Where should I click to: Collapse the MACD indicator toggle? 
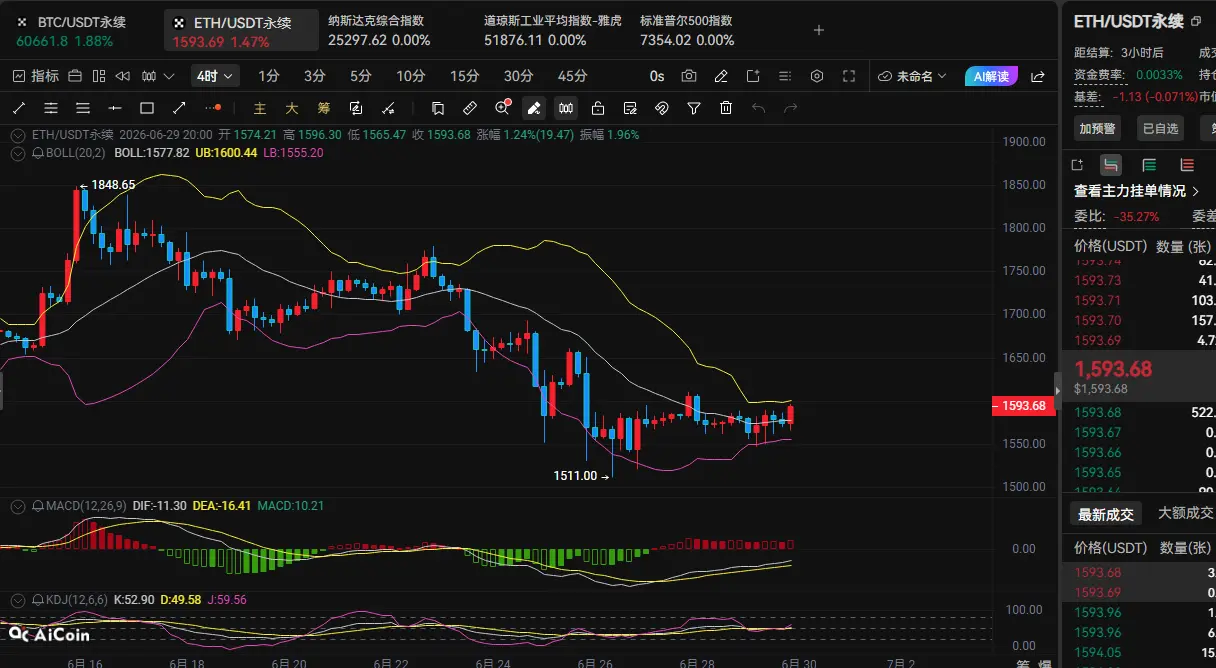[x=18, y=507]
